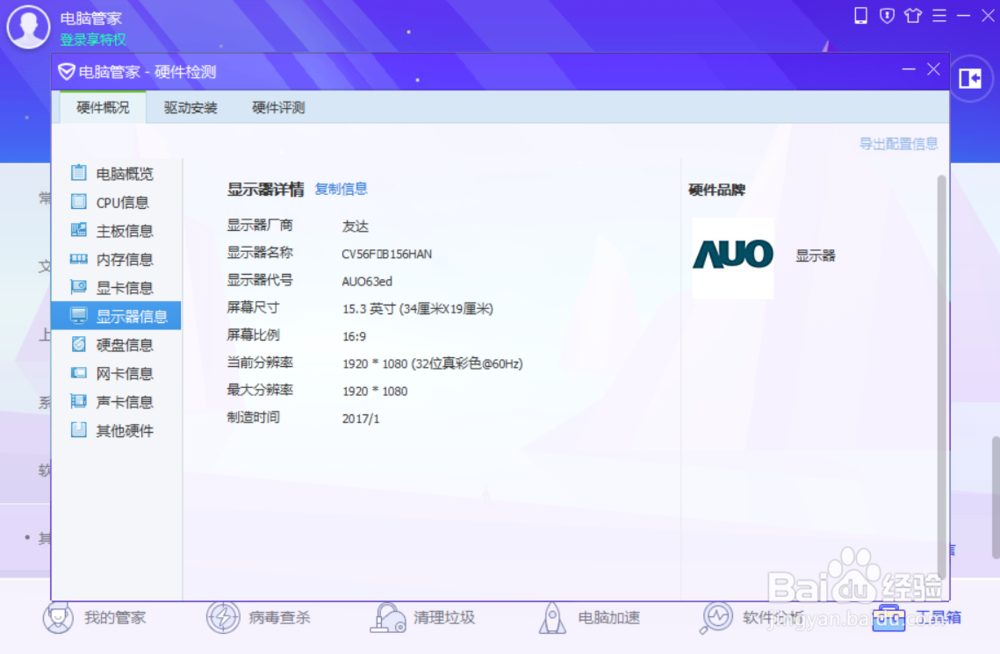Open the main hamburger menu
This screenshot has width=1000, height=654.
(939, 15)
